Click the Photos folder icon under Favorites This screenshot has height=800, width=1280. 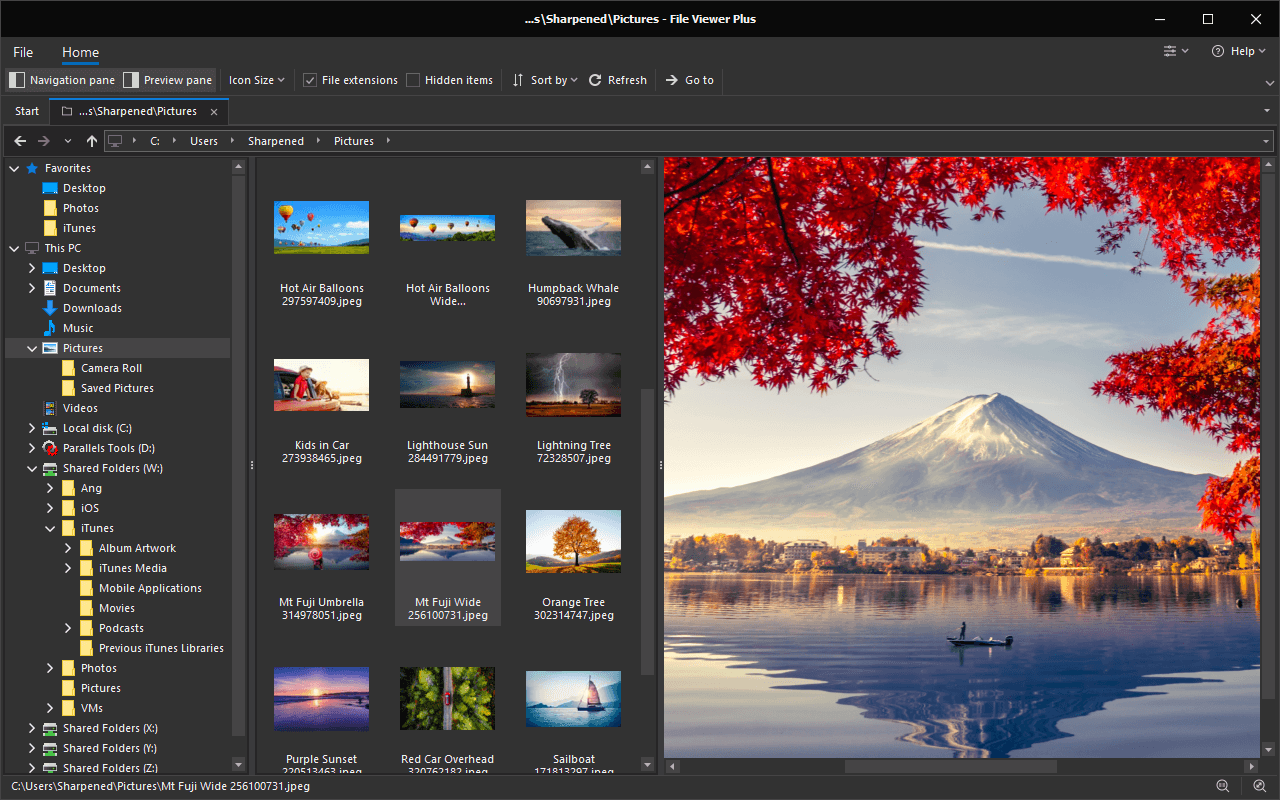click(x=50, y=208)
